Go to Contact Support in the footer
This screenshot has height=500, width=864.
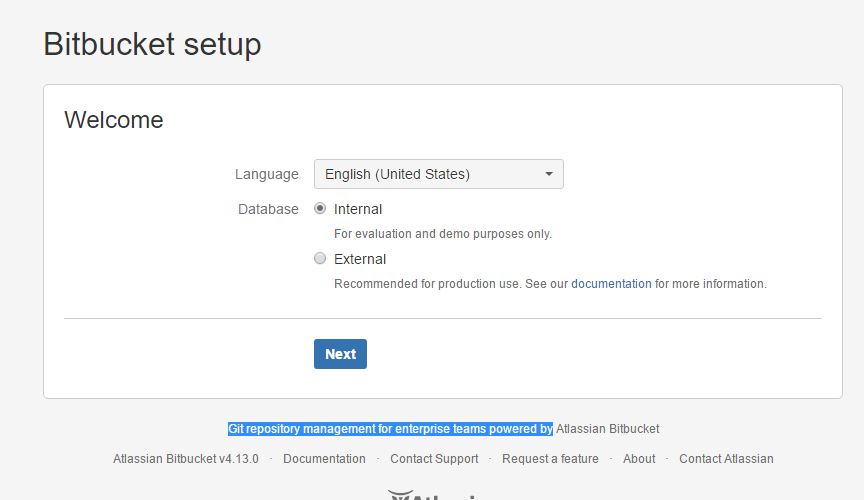[x=434, y=459]
